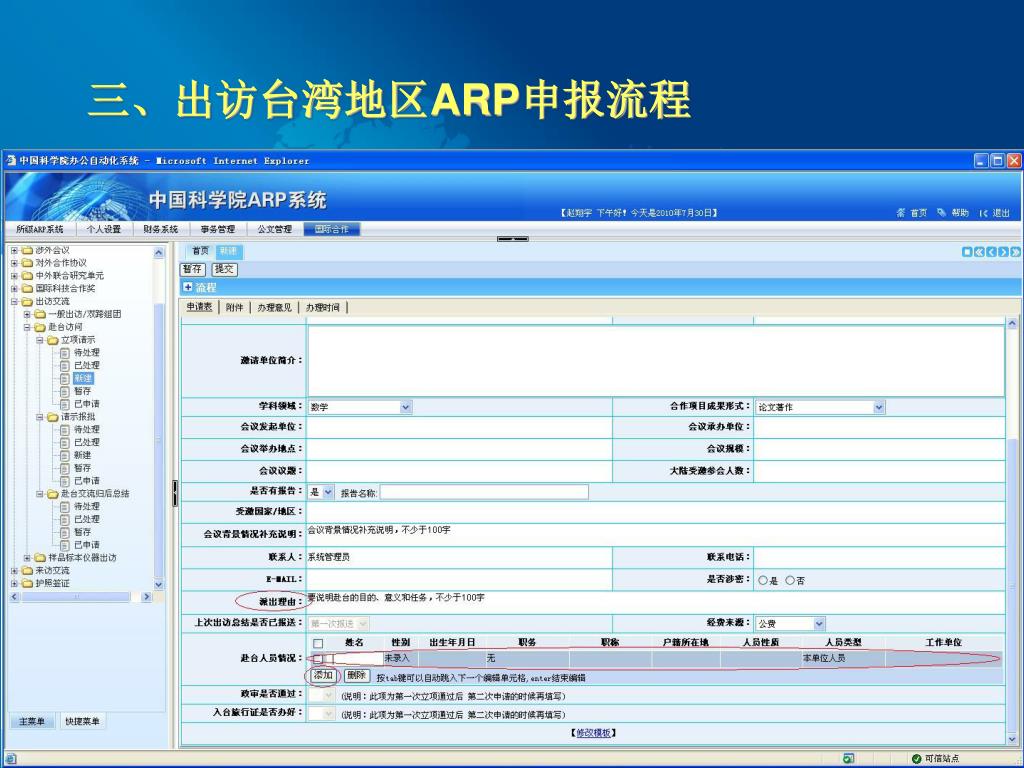The height and width of the screenshot is (768, 1024).
Task: Open 待处理 document under 立项请示
Action: 86,353
